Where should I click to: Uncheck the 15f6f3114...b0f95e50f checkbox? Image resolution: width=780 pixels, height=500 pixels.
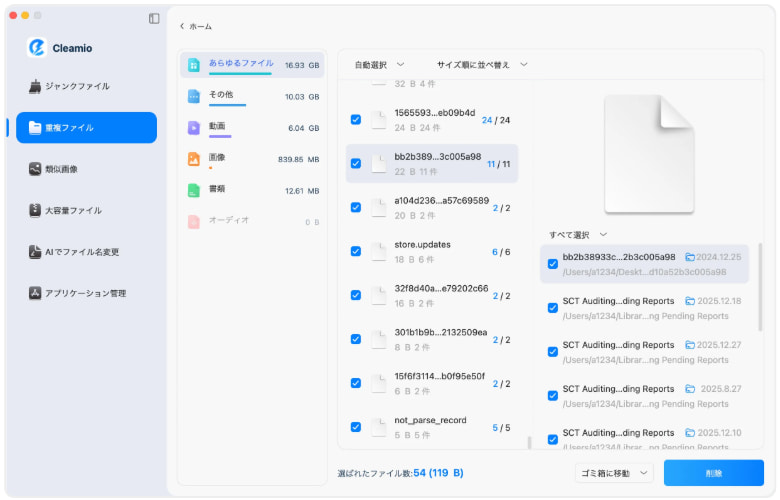(356, 383)
